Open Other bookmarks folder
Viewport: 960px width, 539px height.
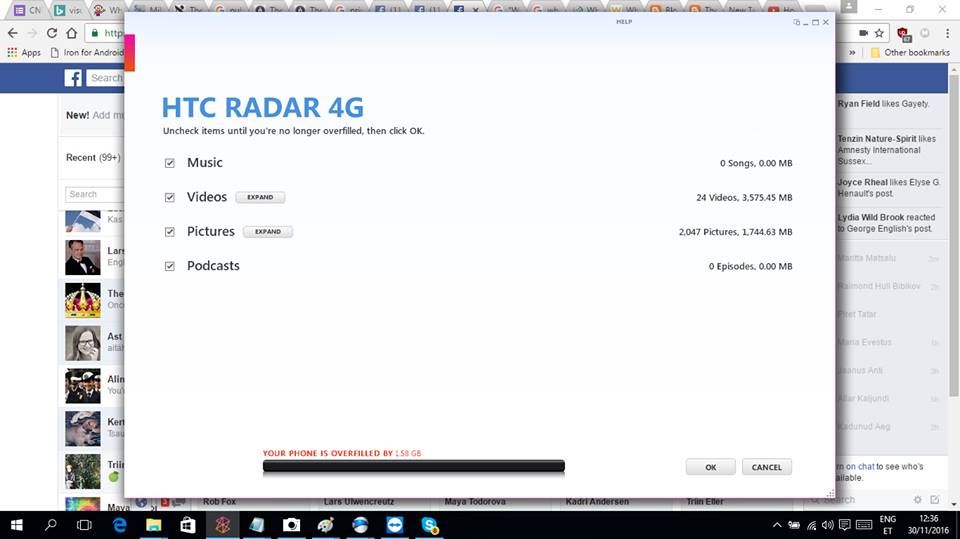[x=910, y=53]
